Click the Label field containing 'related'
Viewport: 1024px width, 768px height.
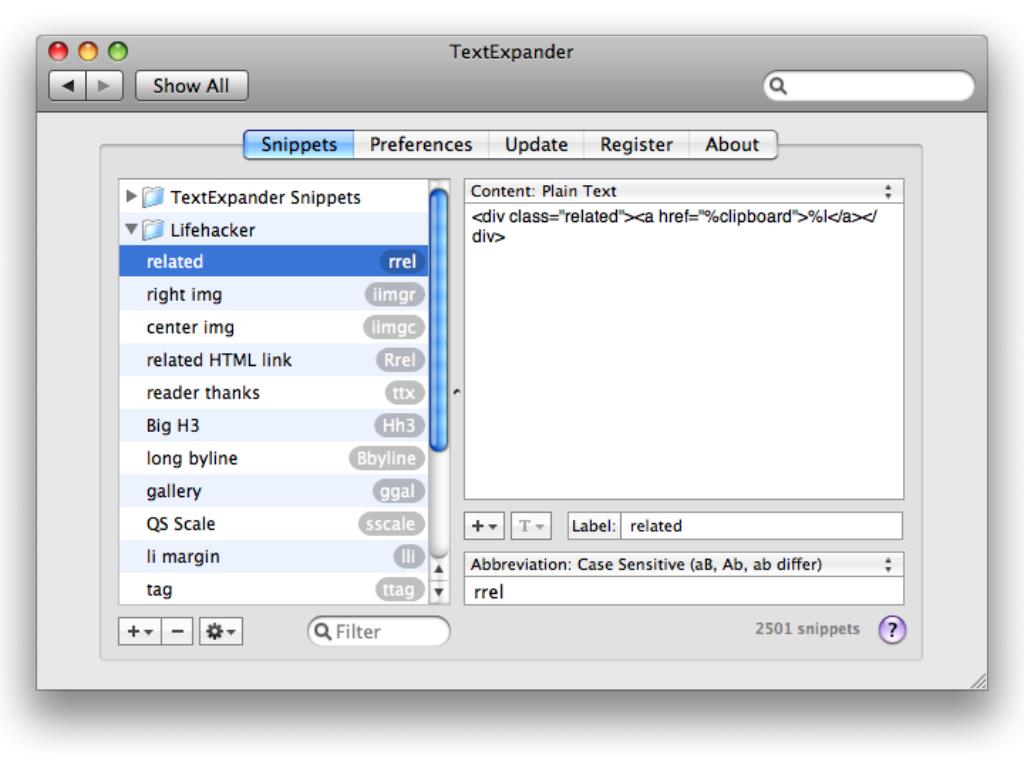tap(761, 526)
